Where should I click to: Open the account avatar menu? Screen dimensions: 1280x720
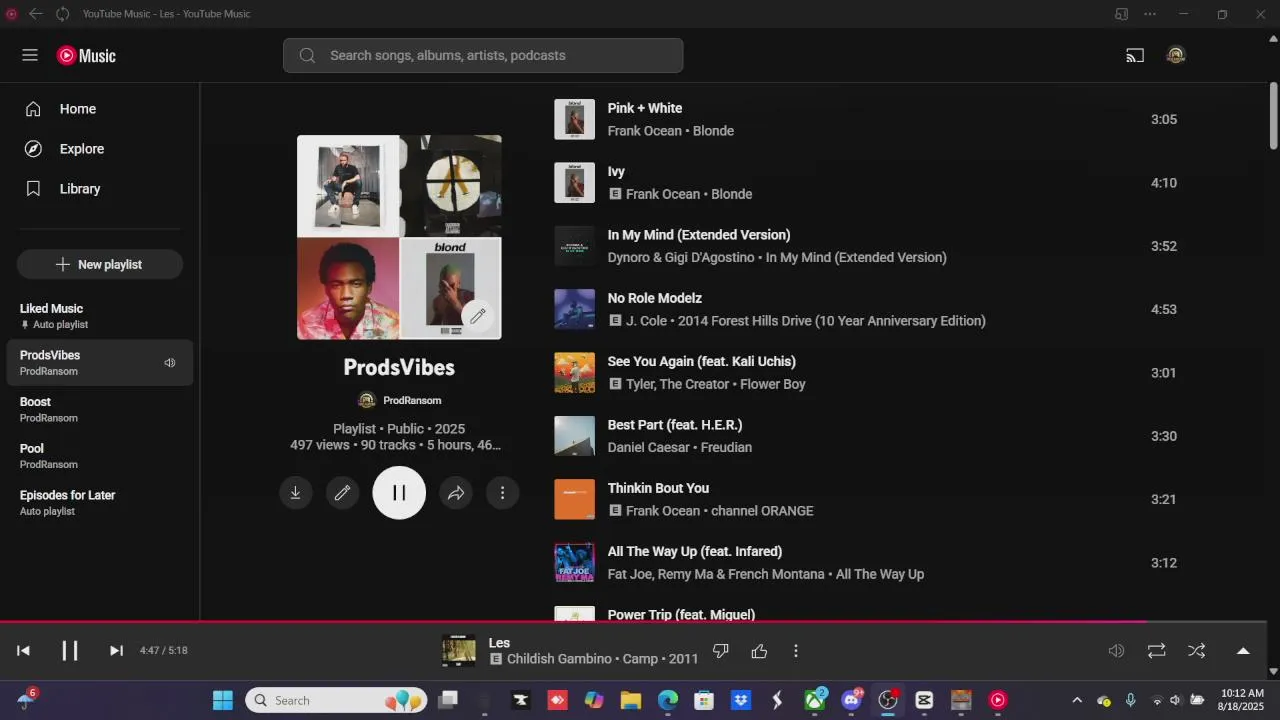pyautogui.click(x=1176, y=56)
